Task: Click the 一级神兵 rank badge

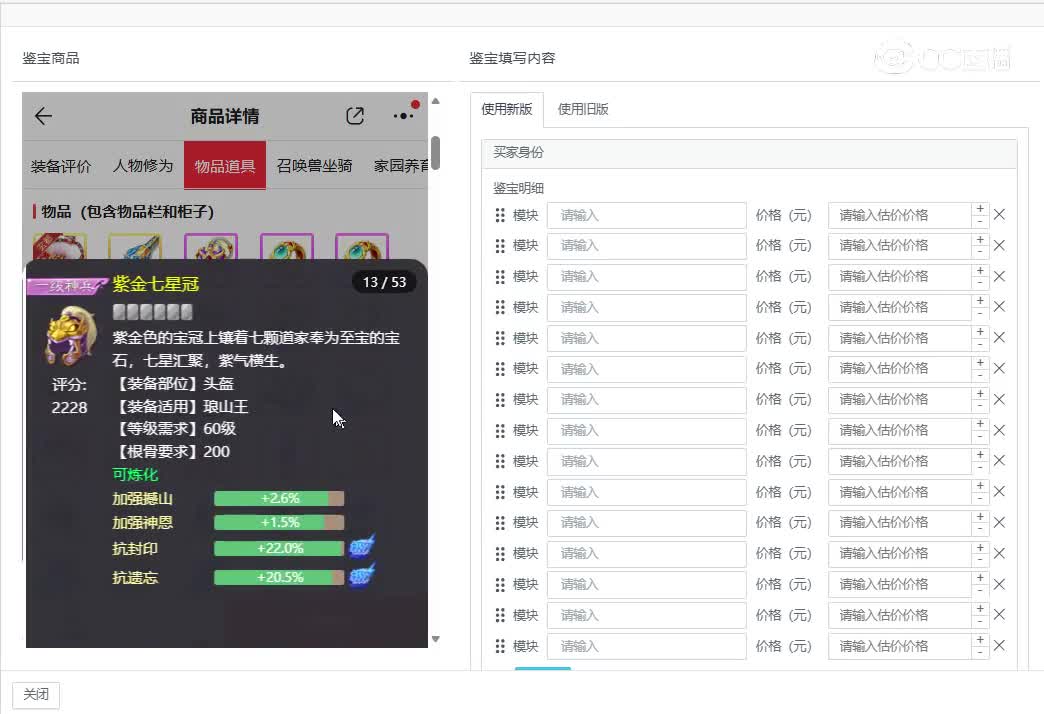Action: (65, 286)
